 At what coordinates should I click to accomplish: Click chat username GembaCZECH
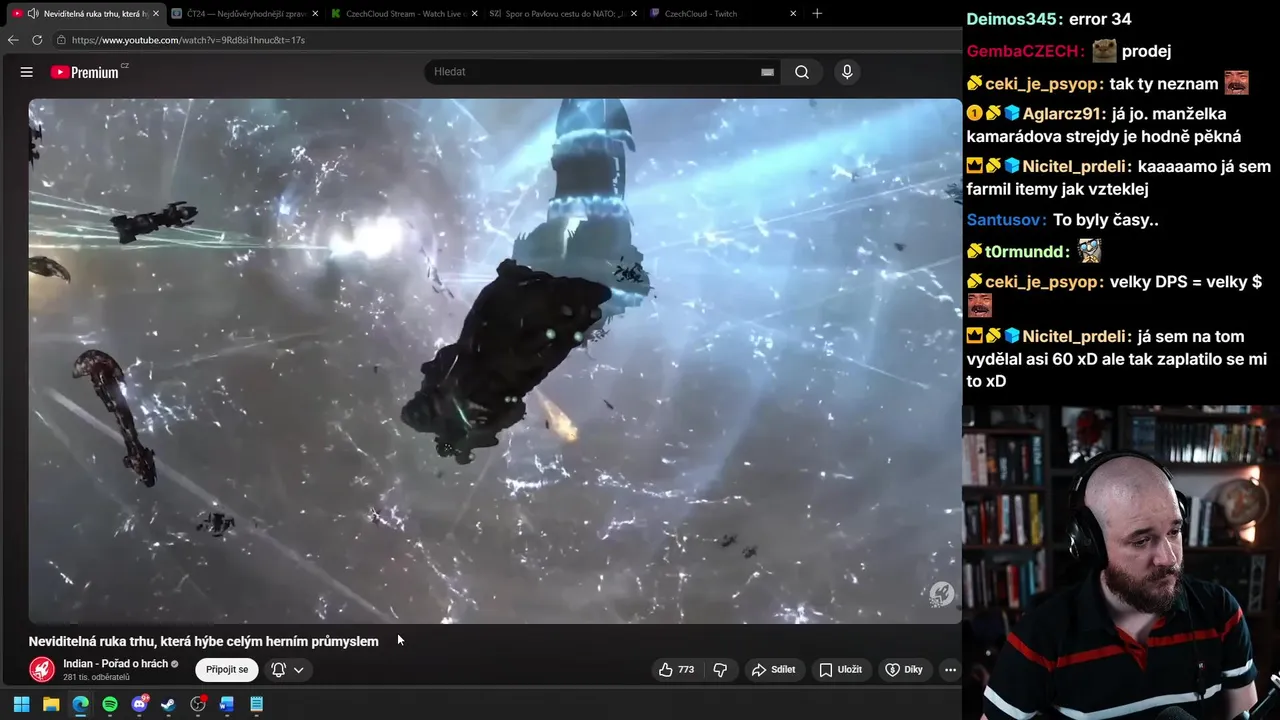coord(1025,51)
